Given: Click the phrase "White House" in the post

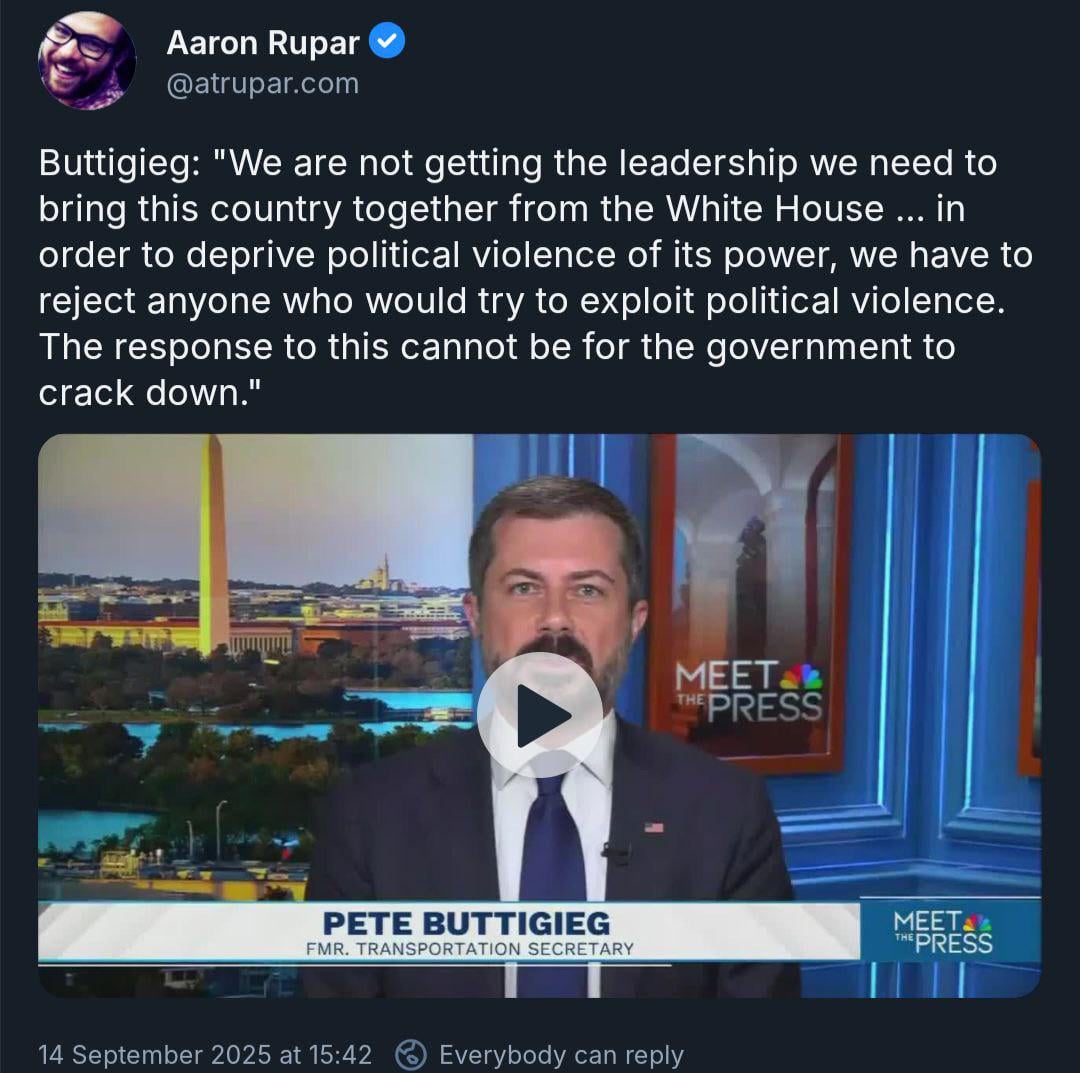Looking at the screenshot, I should point(775,209).
